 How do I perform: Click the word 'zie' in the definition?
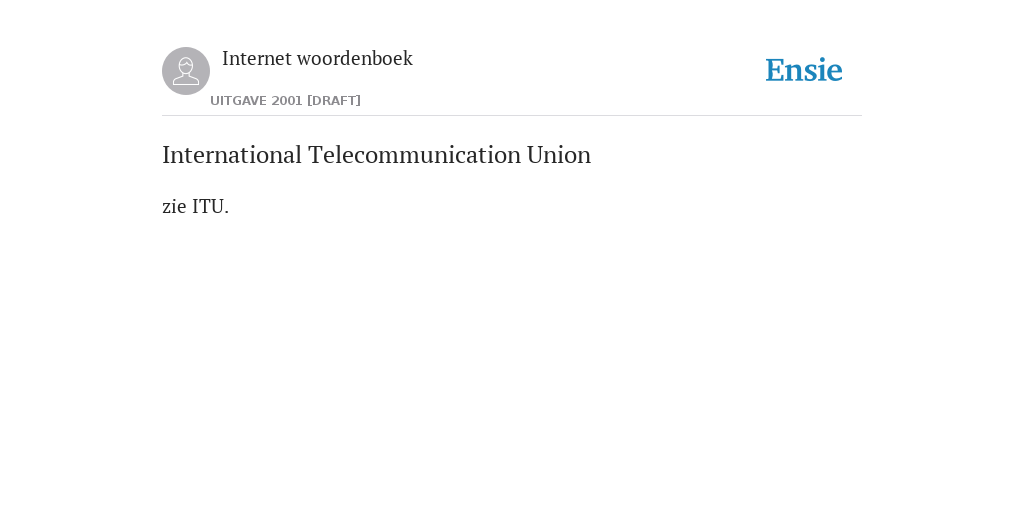(174, 206)
